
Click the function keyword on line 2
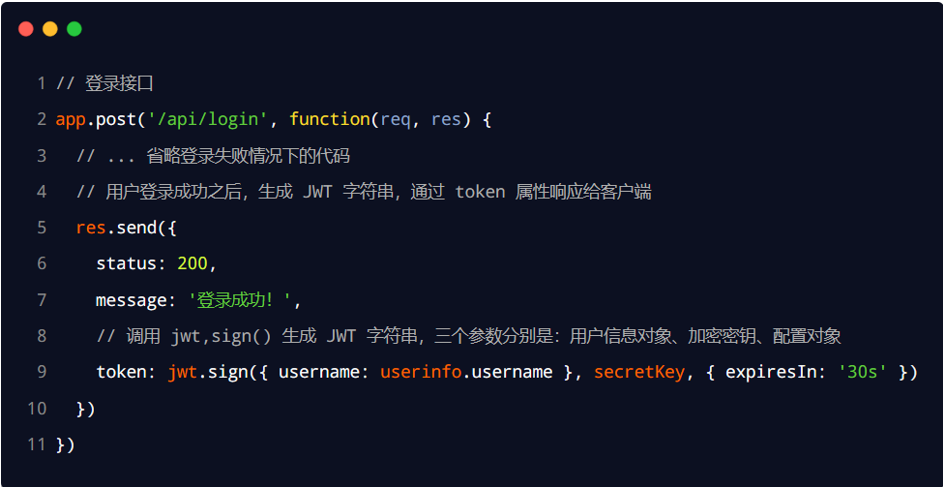point(330,120)
